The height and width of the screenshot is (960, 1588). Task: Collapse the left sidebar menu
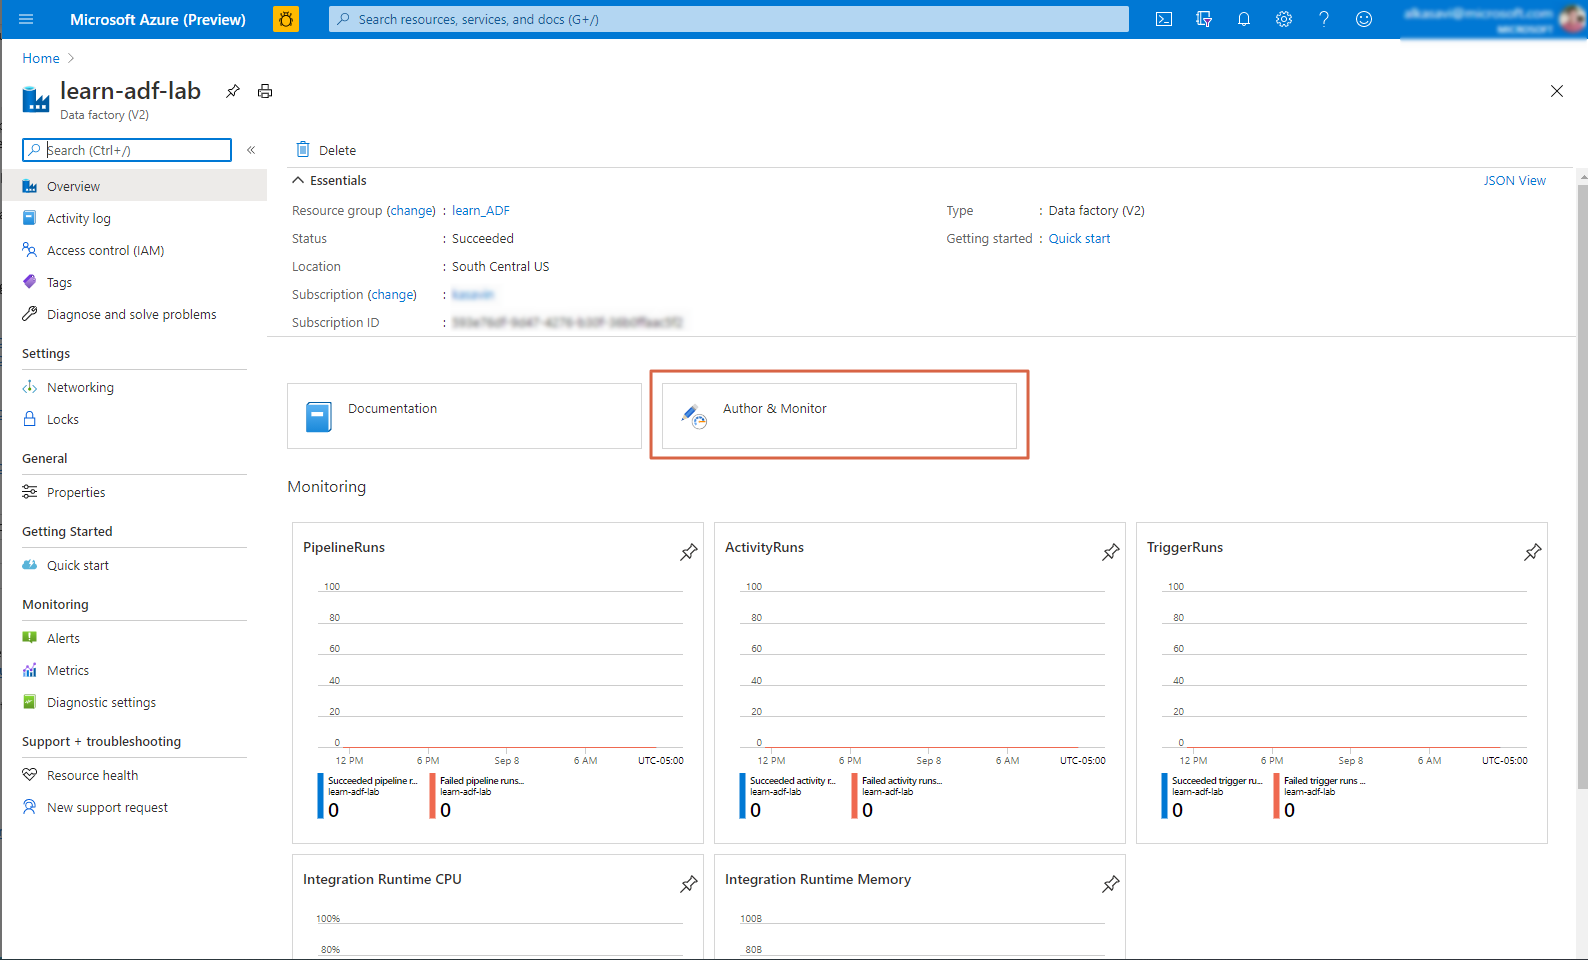pos(251,150)
